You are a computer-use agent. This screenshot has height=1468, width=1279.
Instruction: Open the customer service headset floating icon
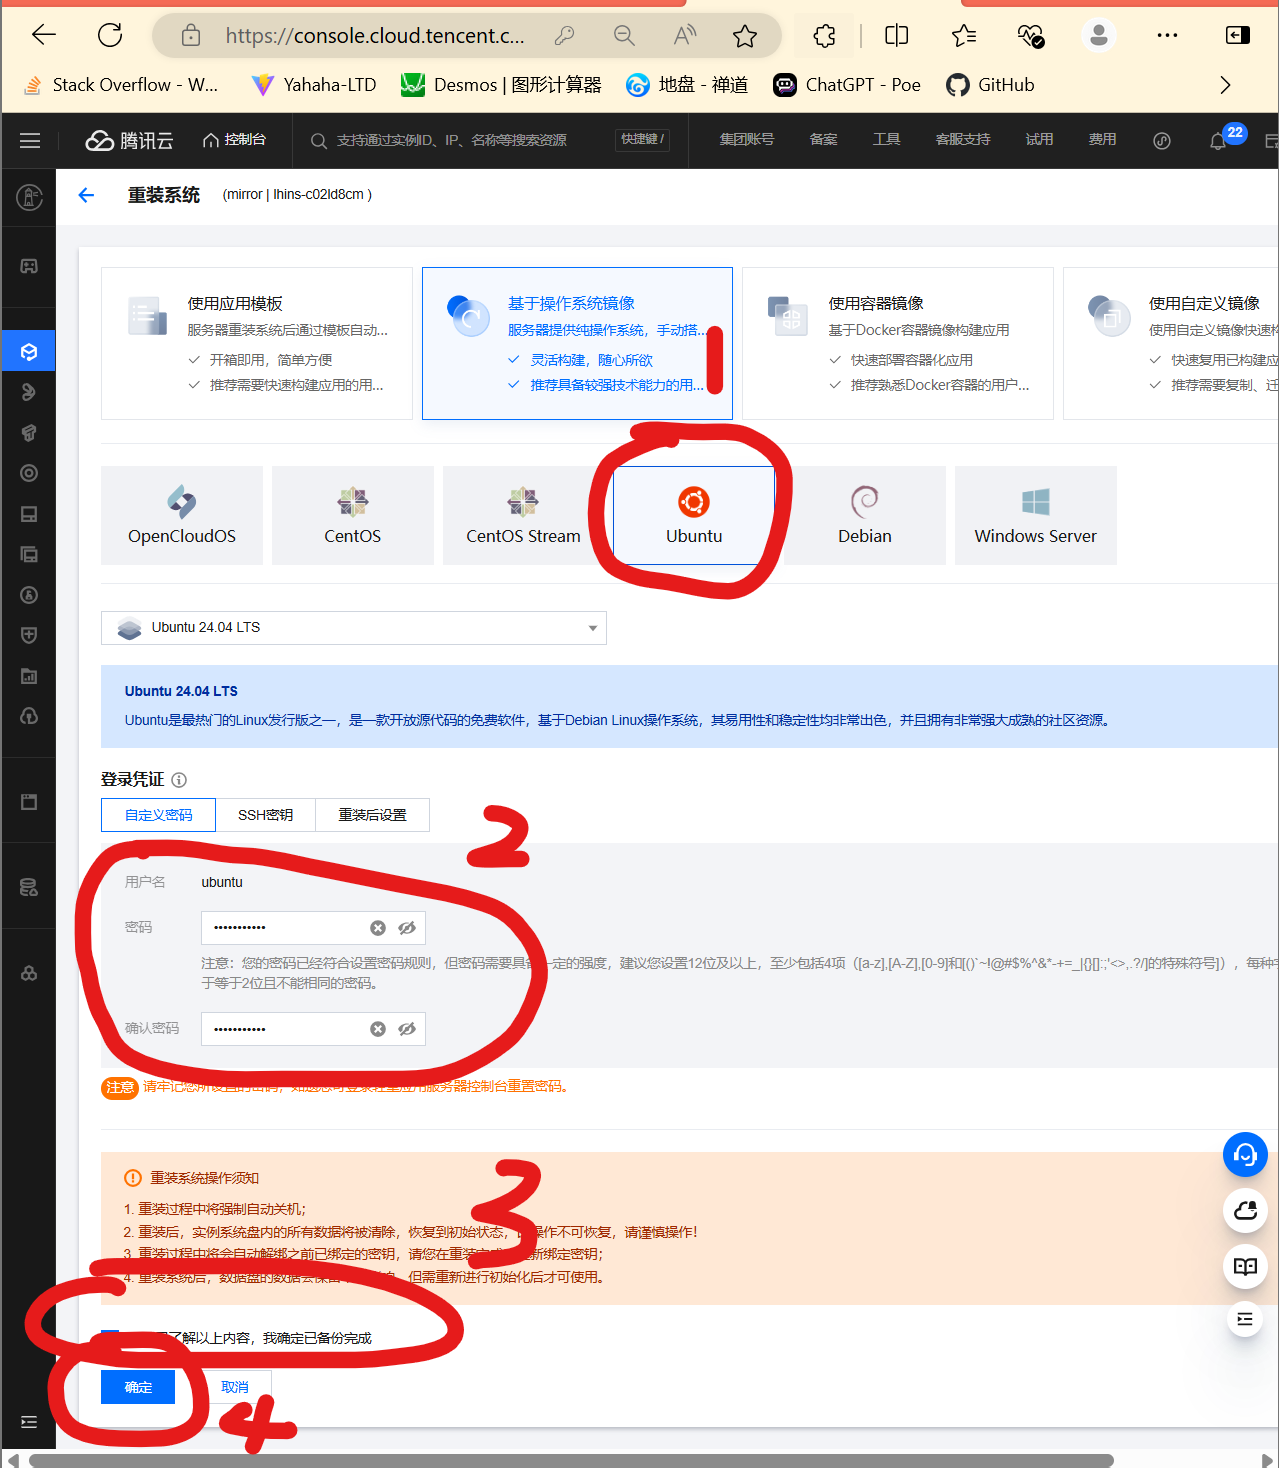[x=1245, y=1155]
